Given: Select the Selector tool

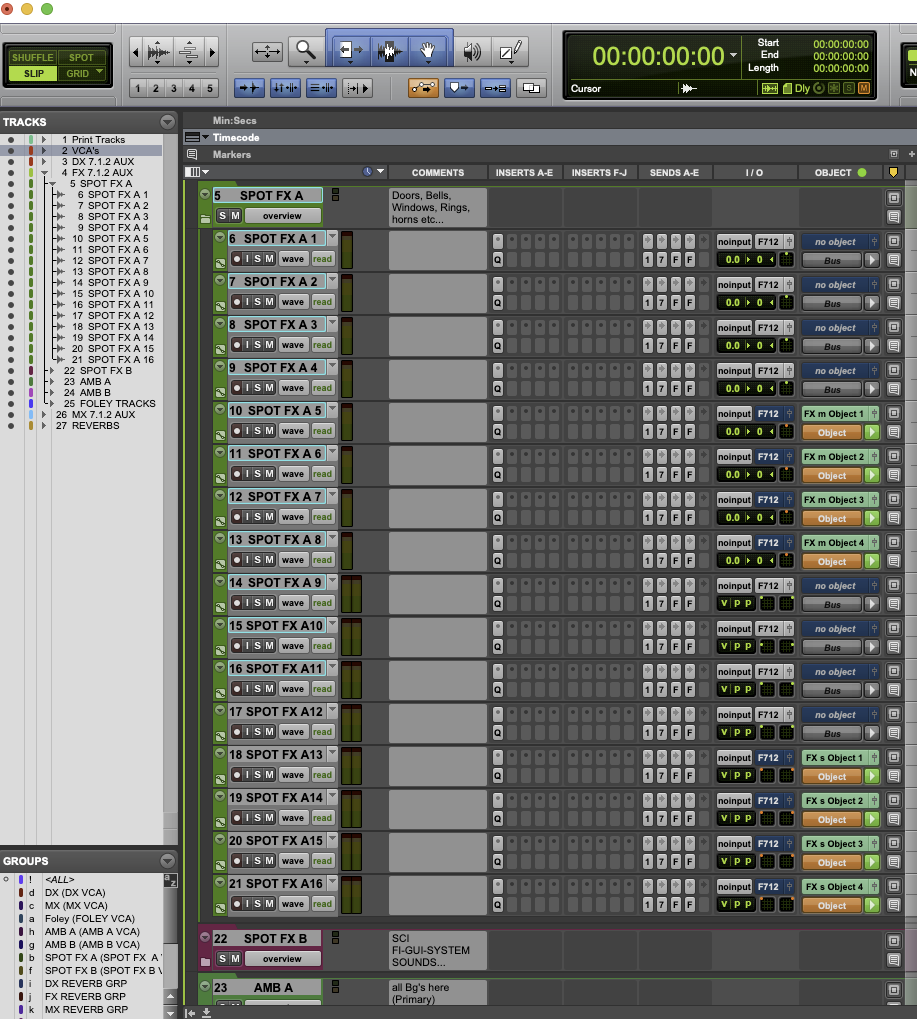Looking at the screenshot, I should (390, 50).
